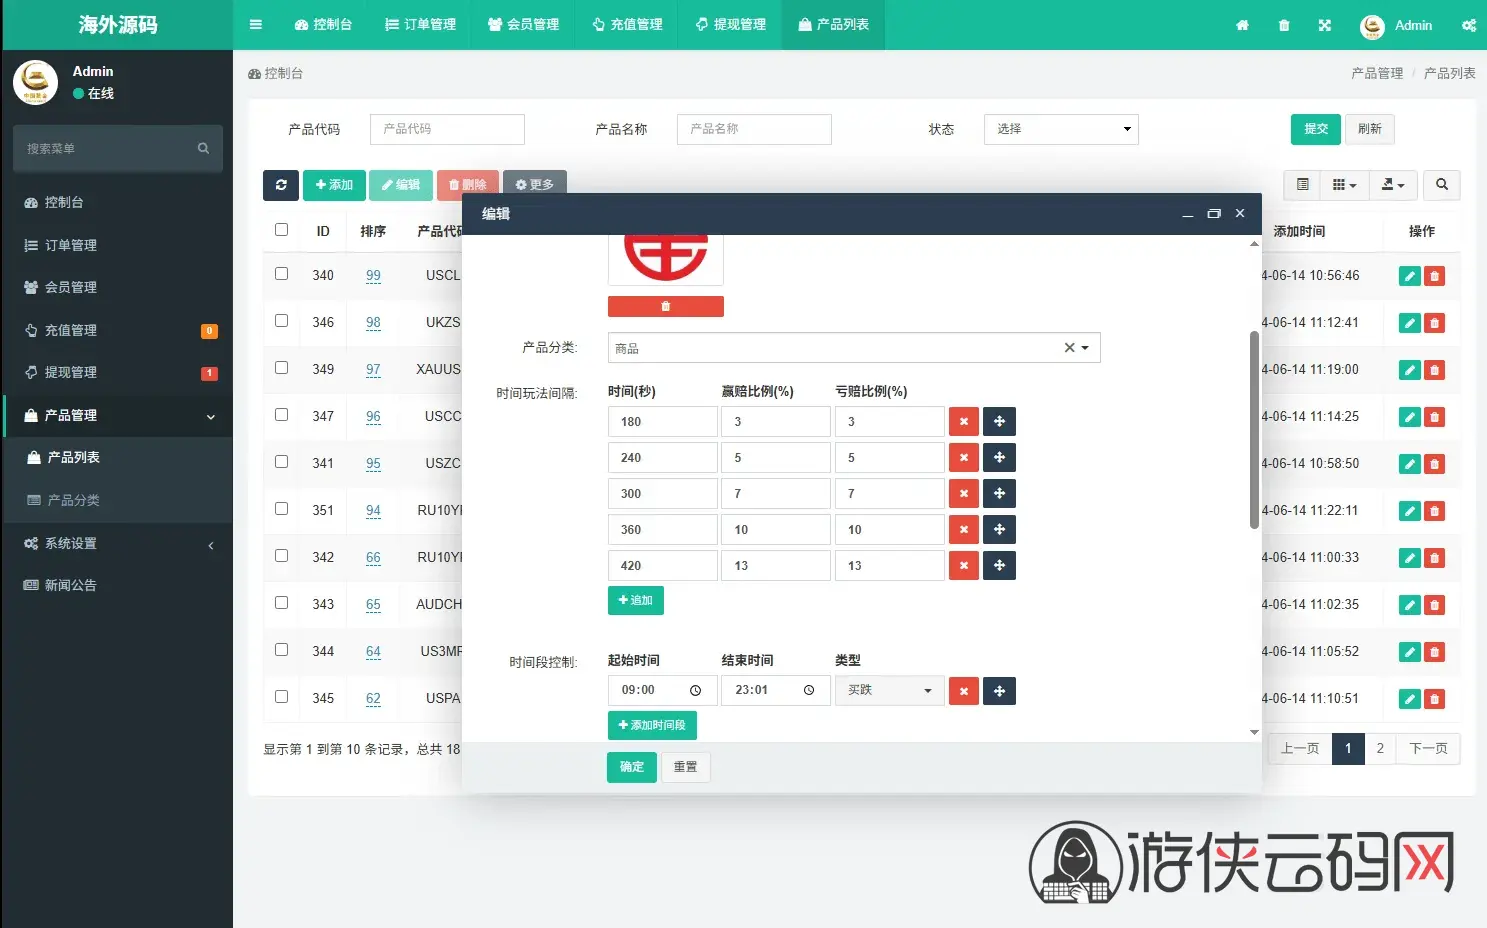Remove the 240 seconds interval row

pyautogui.click(x=963, y=458)
